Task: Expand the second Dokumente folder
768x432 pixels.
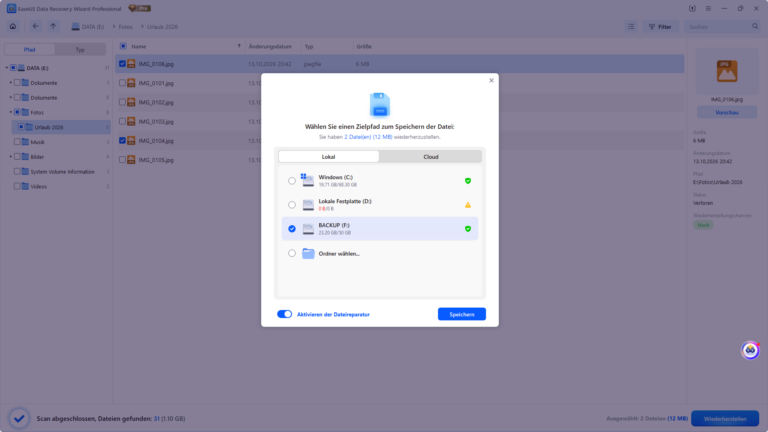Action: point(11,97)
